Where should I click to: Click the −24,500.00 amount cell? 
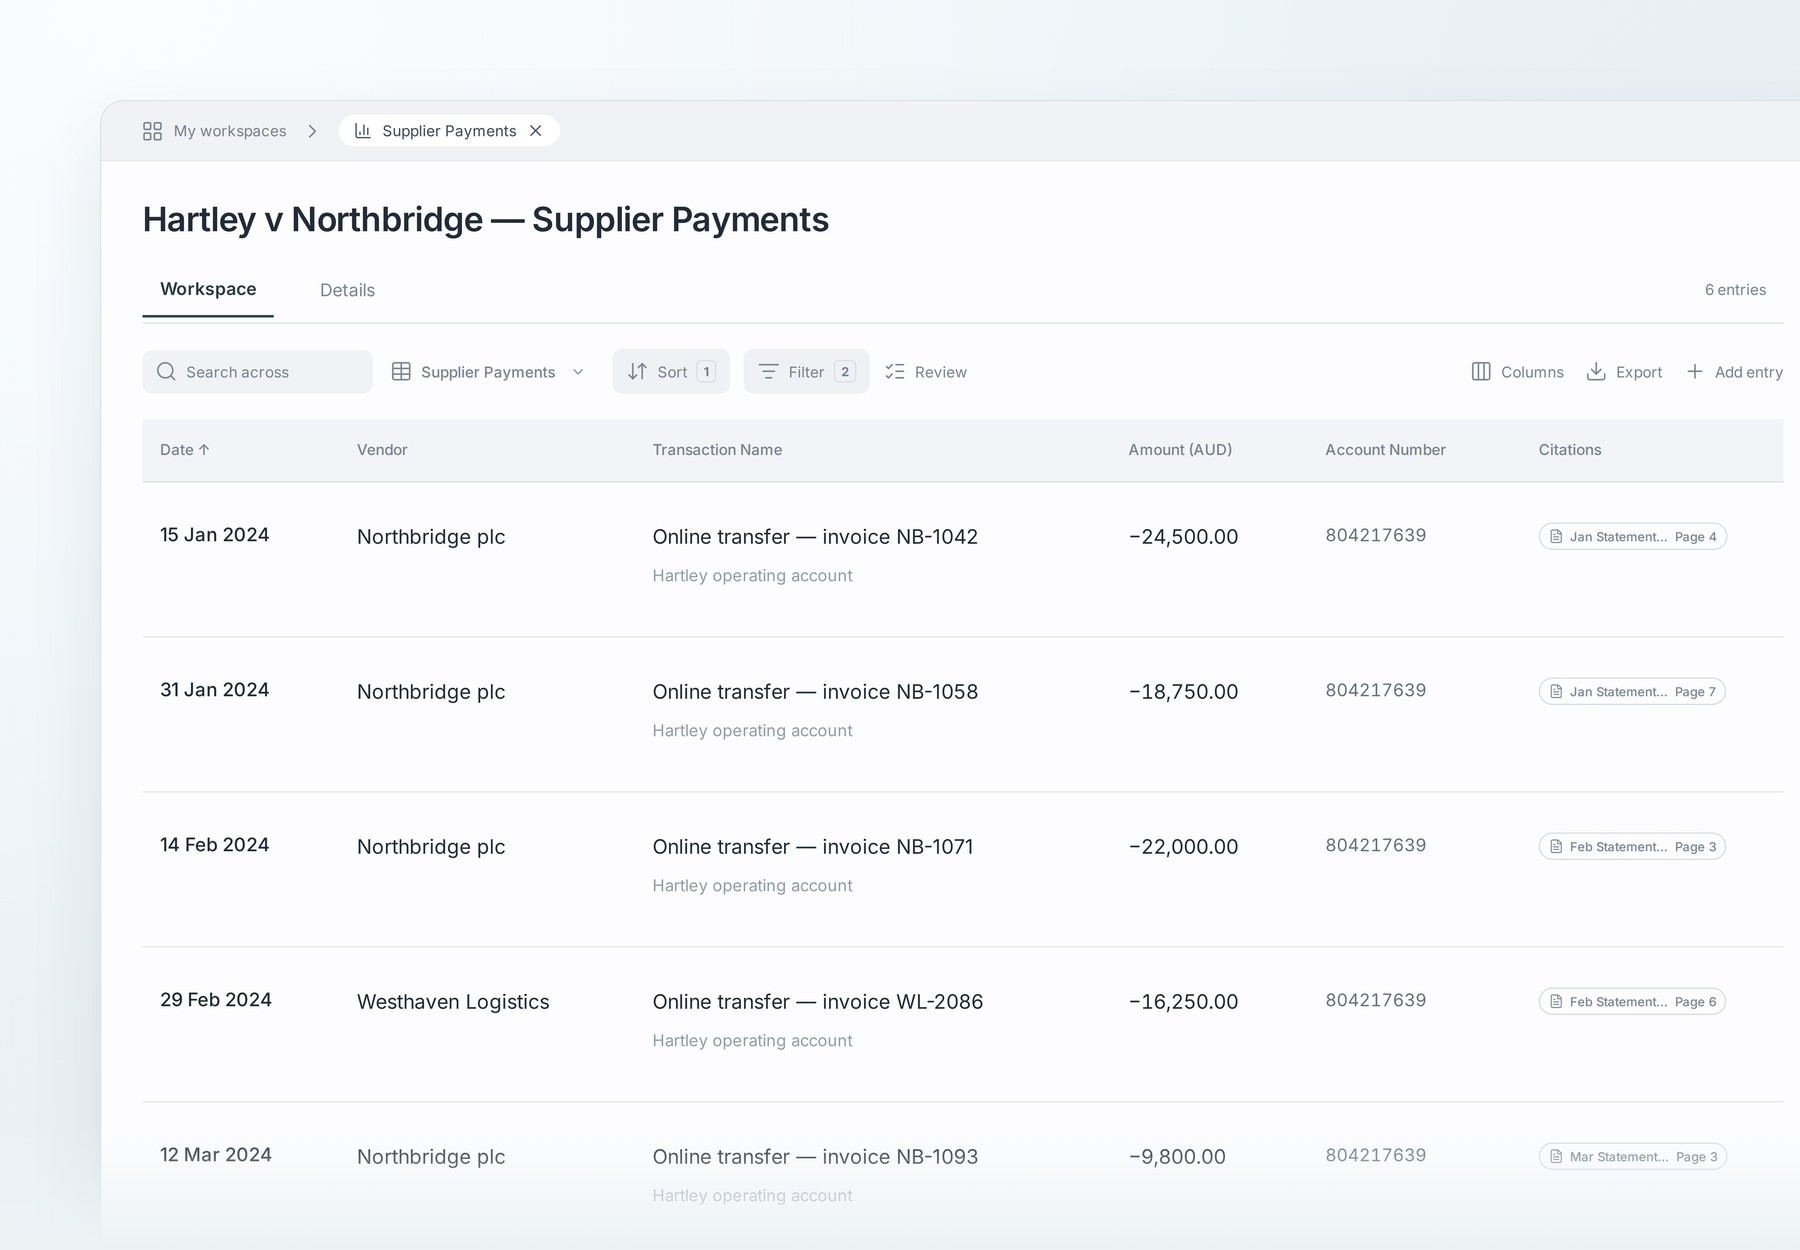pos(1183,537)
